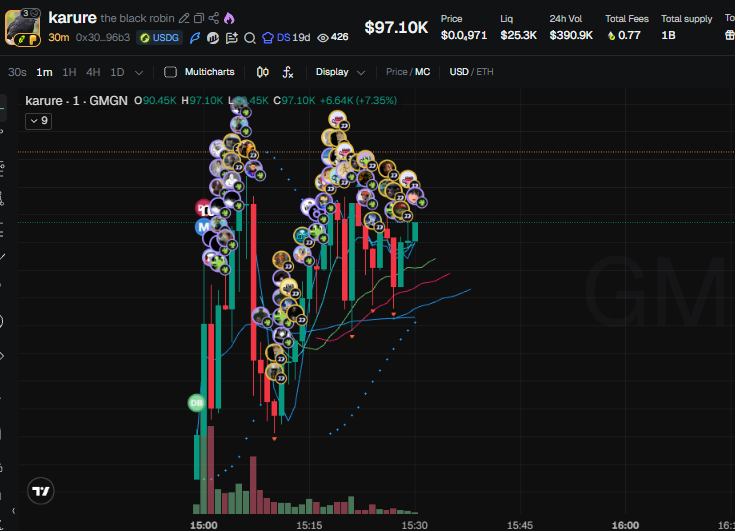Switch chart to Price mode
The image size is (735, 531).
pyautogui.click(x=397, y=72)
